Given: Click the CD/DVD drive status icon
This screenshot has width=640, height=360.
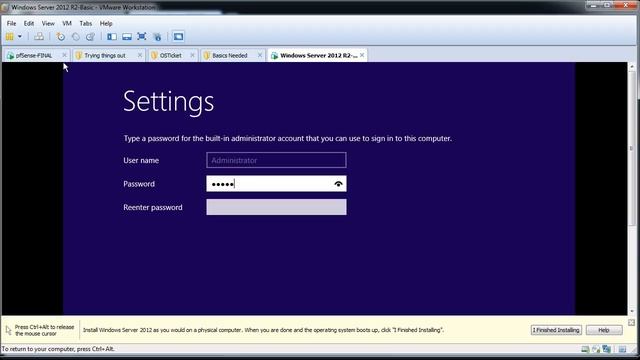Looking at the screenshot, I should (x=596, y=349).
